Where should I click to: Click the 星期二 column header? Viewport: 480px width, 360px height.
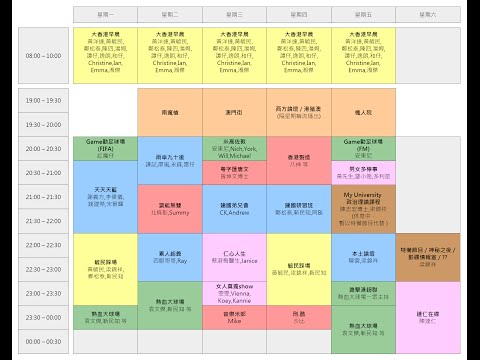click(170, 15)
